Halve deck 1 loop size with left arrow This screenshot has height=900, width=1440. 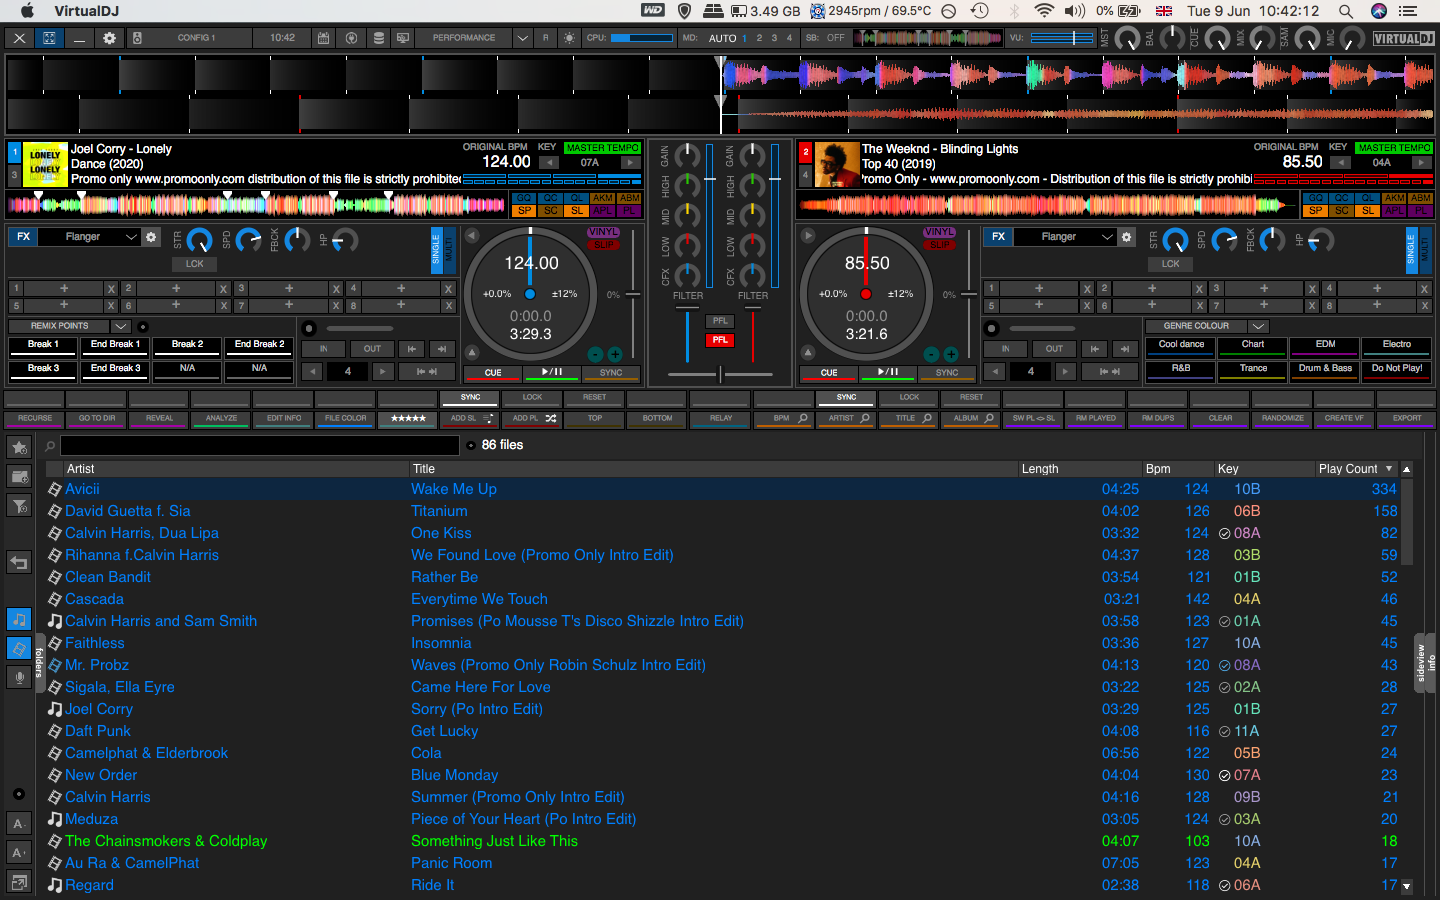coord(312,371)
